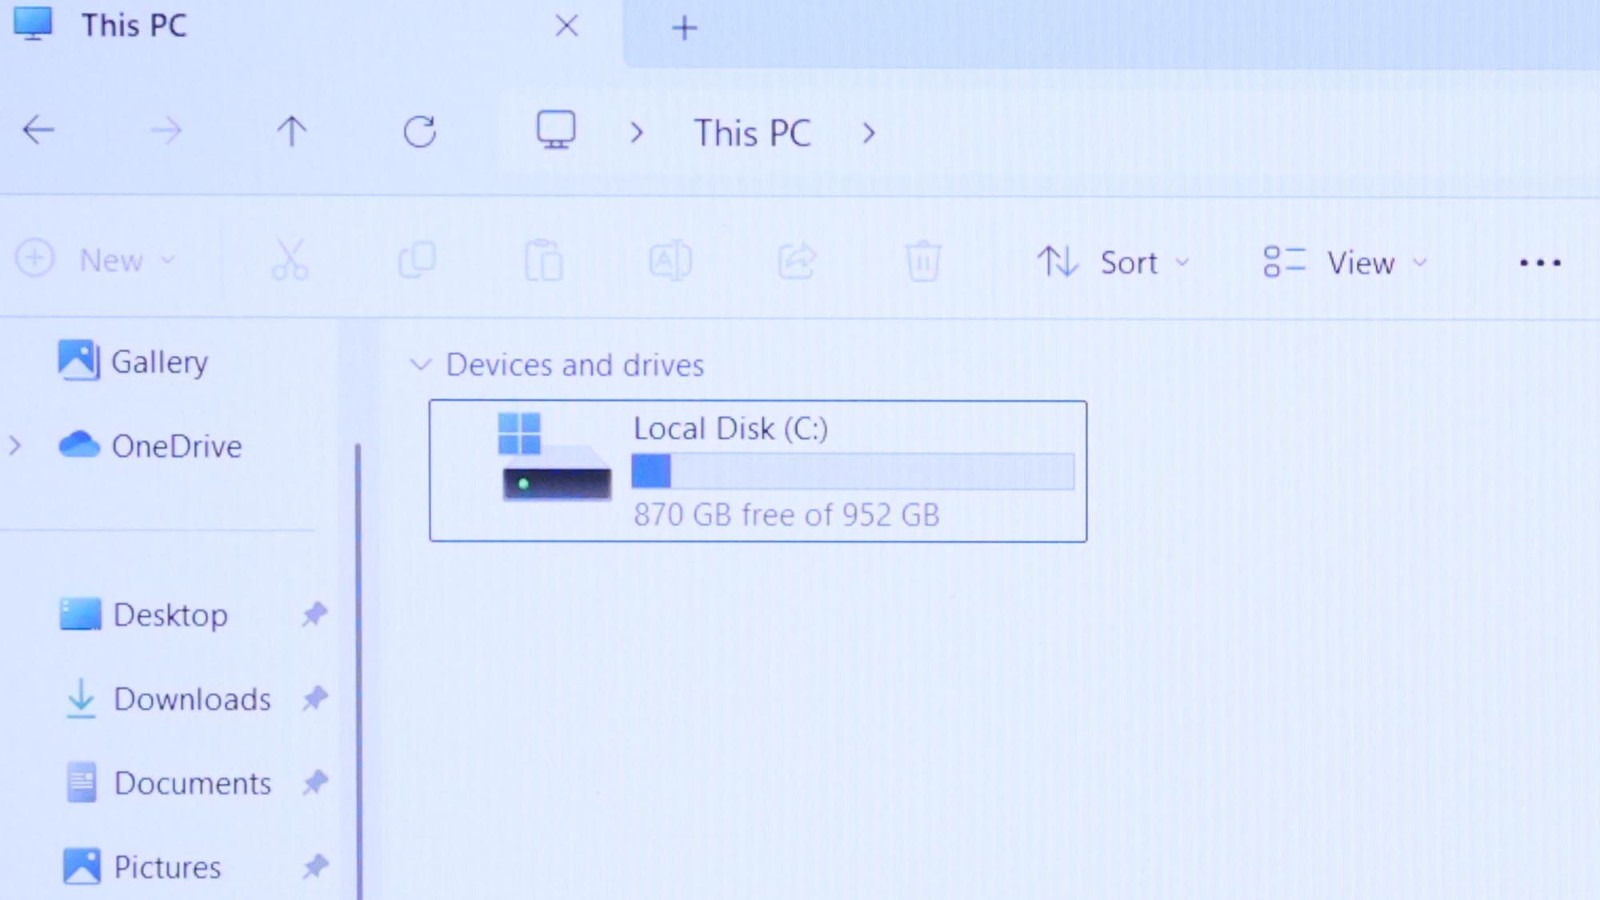Screen dimensions: 1600x900
Task: Click the Rename icon in the toolbar
Action: (670, 261)
